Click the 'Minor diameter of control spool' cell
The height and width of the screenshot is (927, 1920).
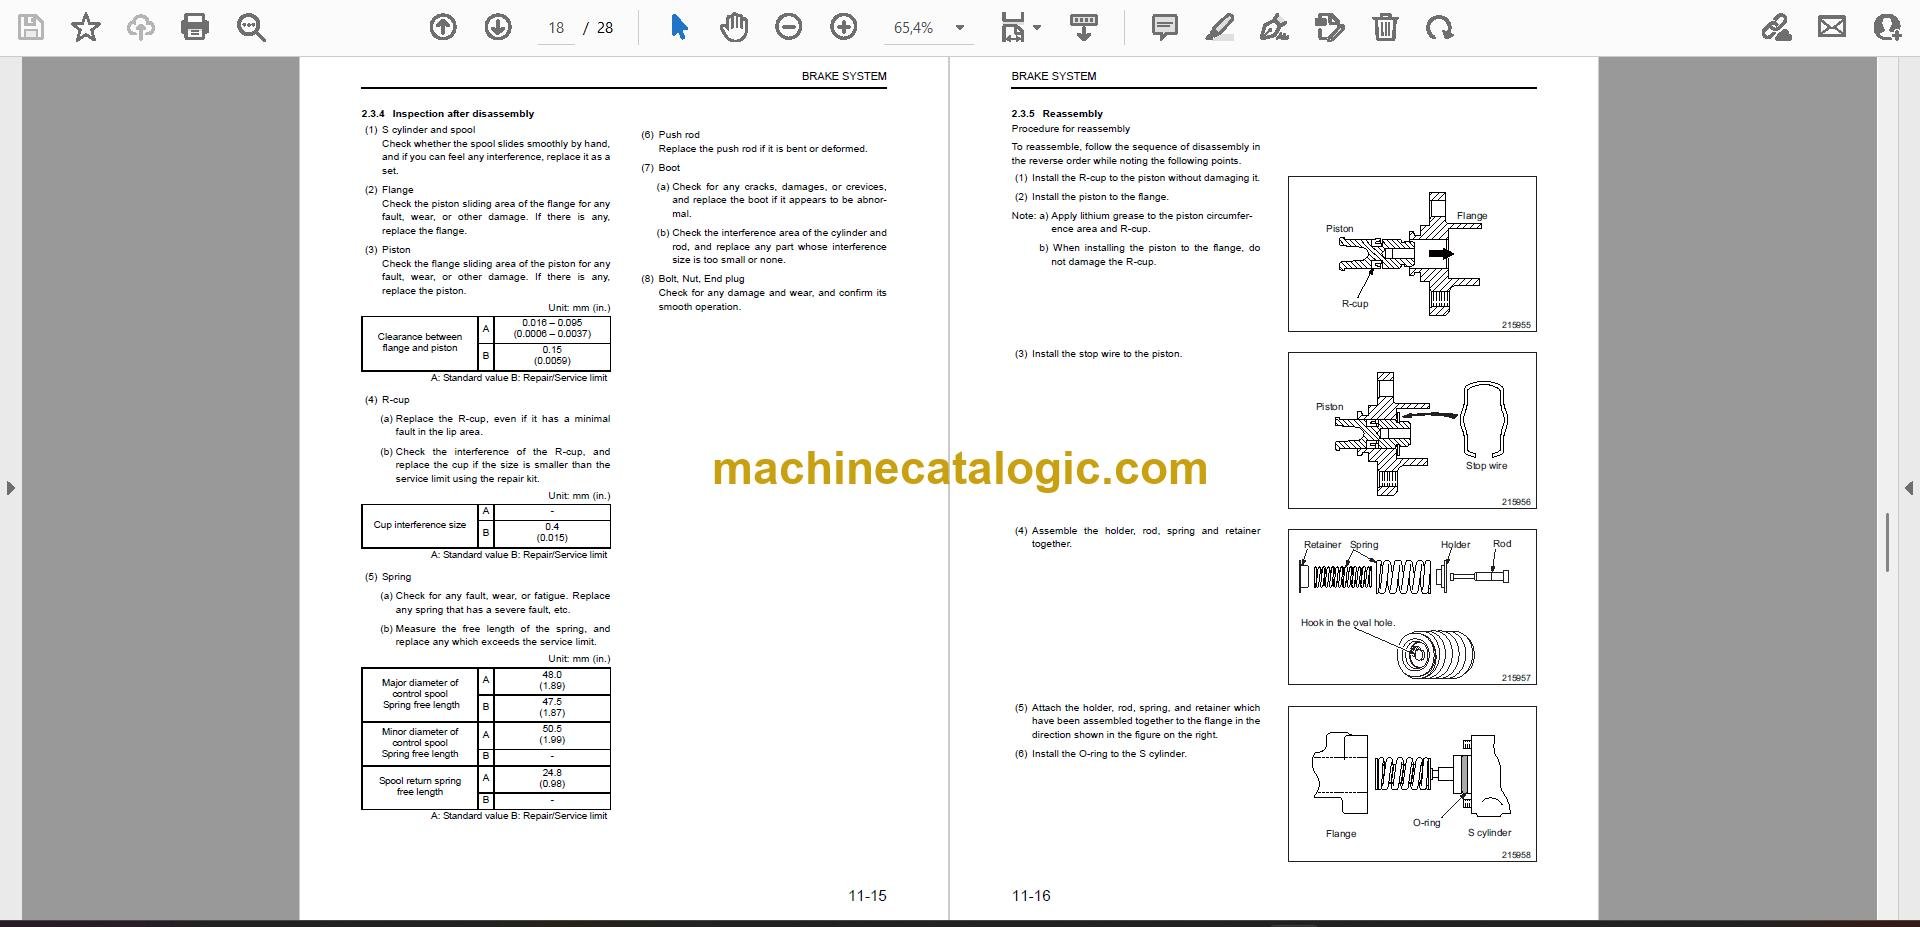pyautogui.click(x=420, y=743)
